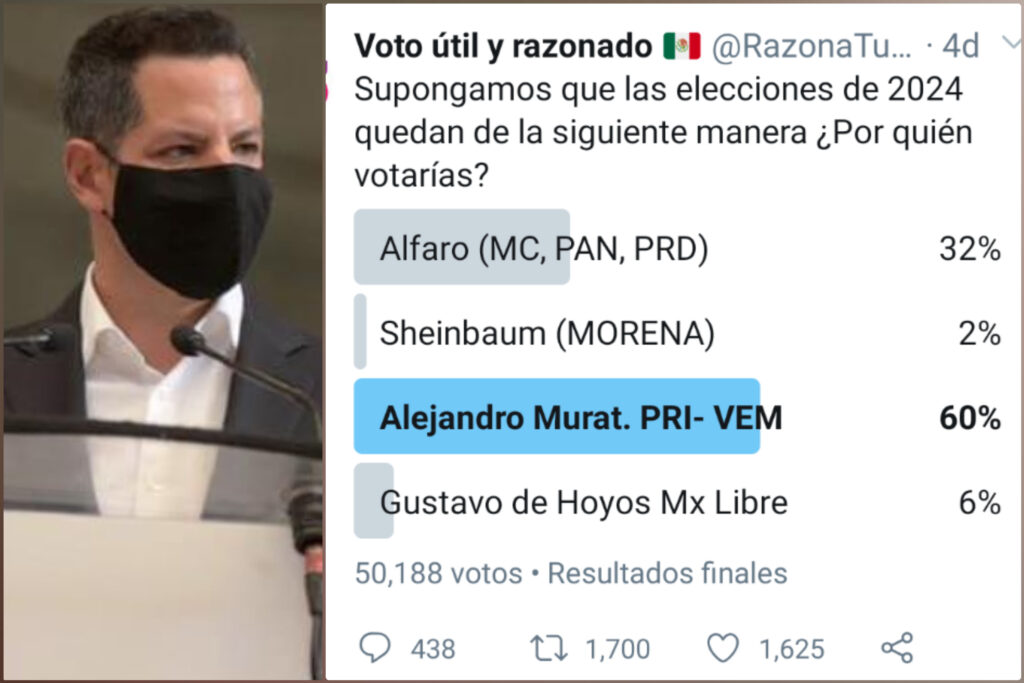
Task: Like the tweet with heart icon
Action: (x=723, y=648)
